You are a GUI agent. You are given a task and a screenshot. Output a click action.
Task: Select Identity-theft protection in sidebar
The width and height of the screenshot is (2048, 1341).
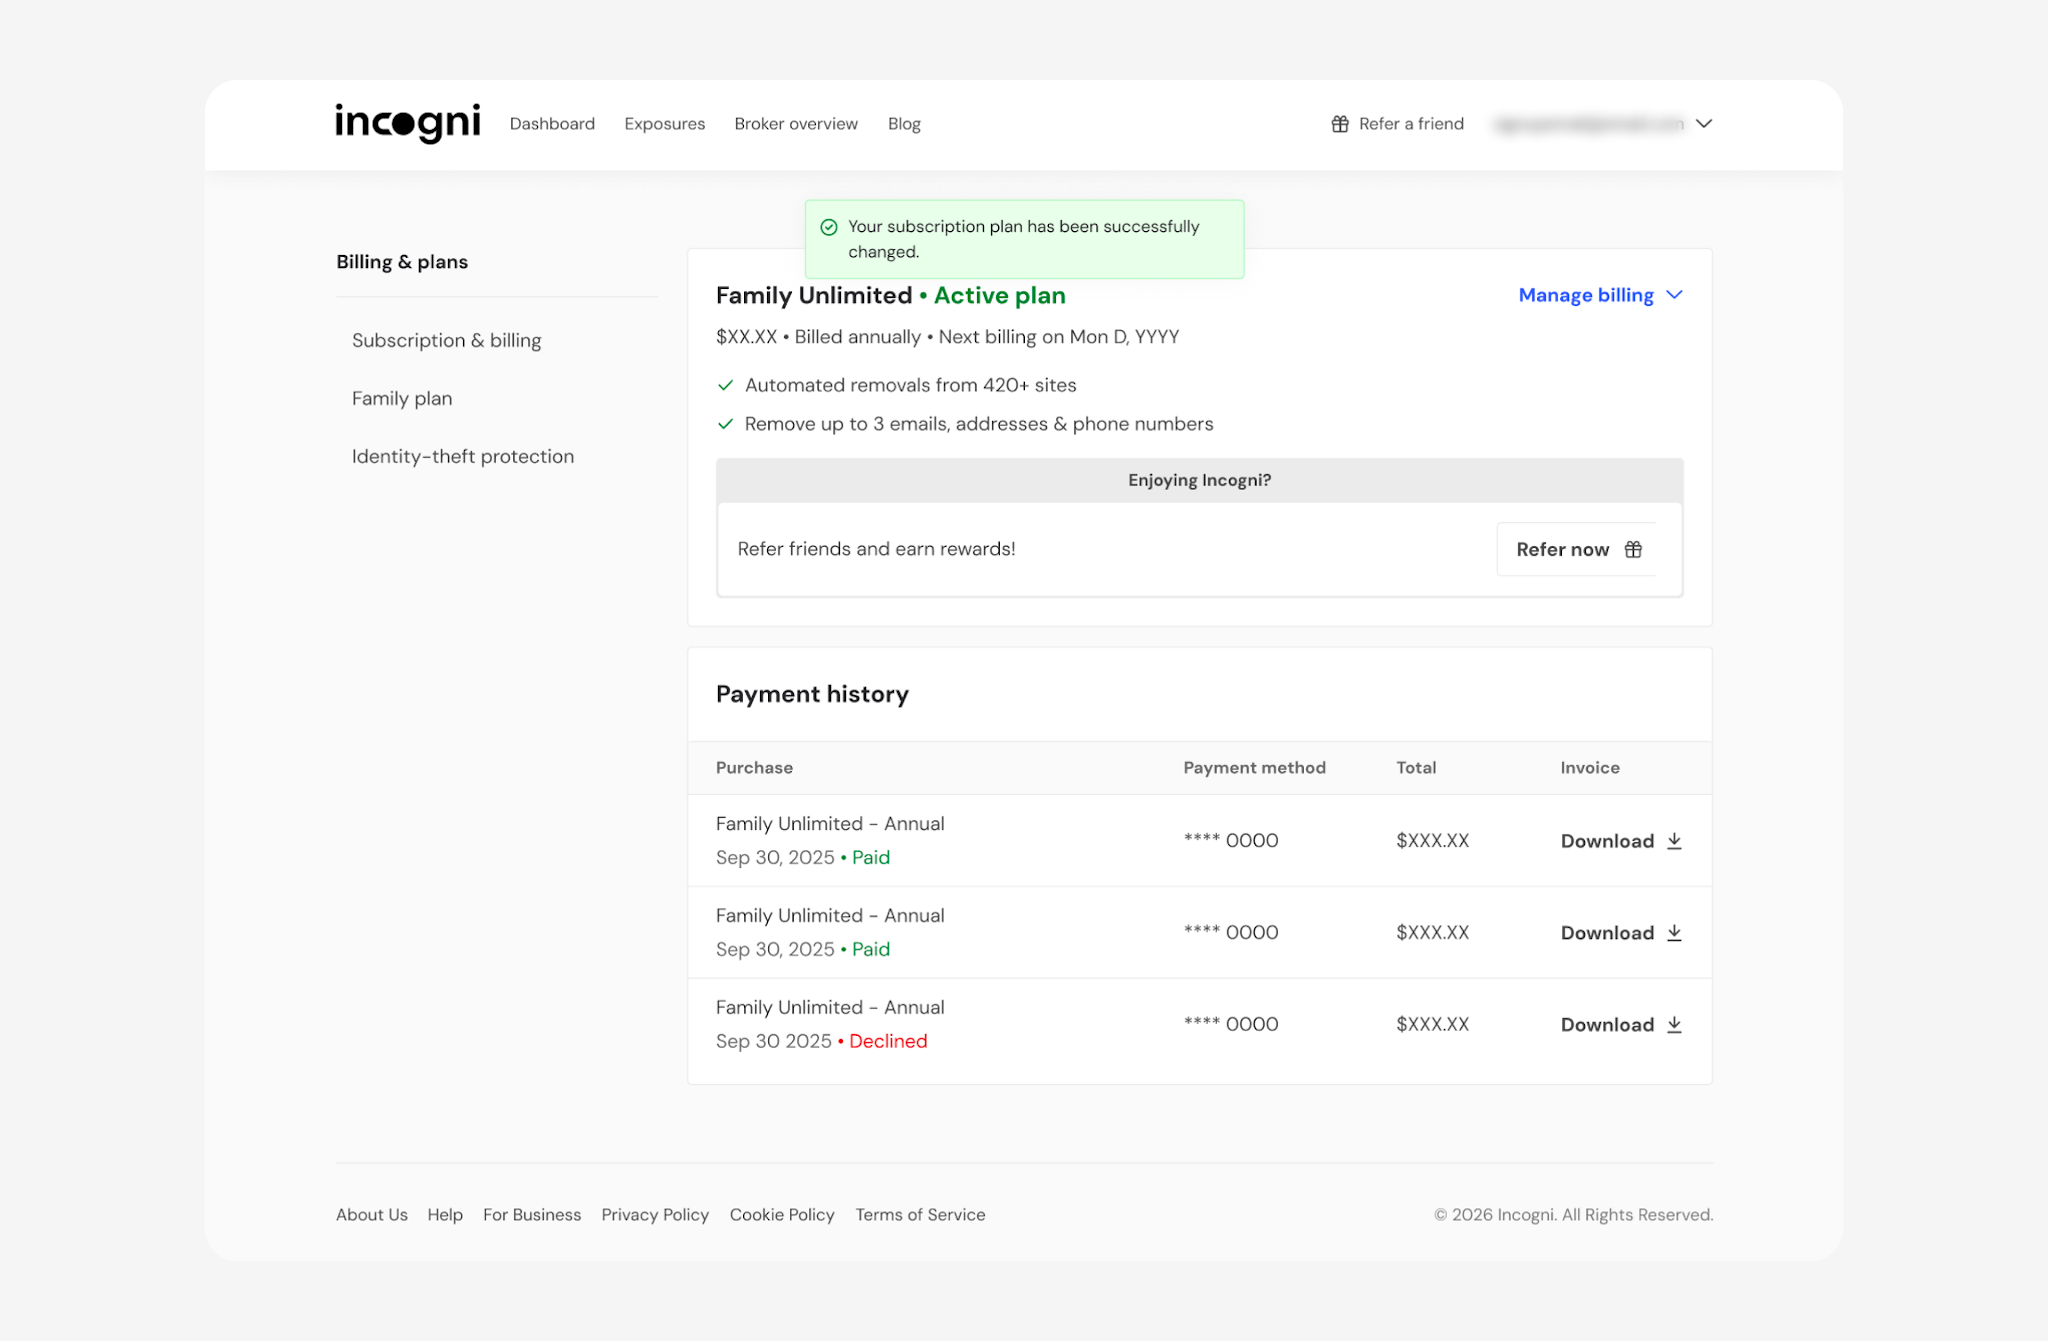click(x=463, y=456)
